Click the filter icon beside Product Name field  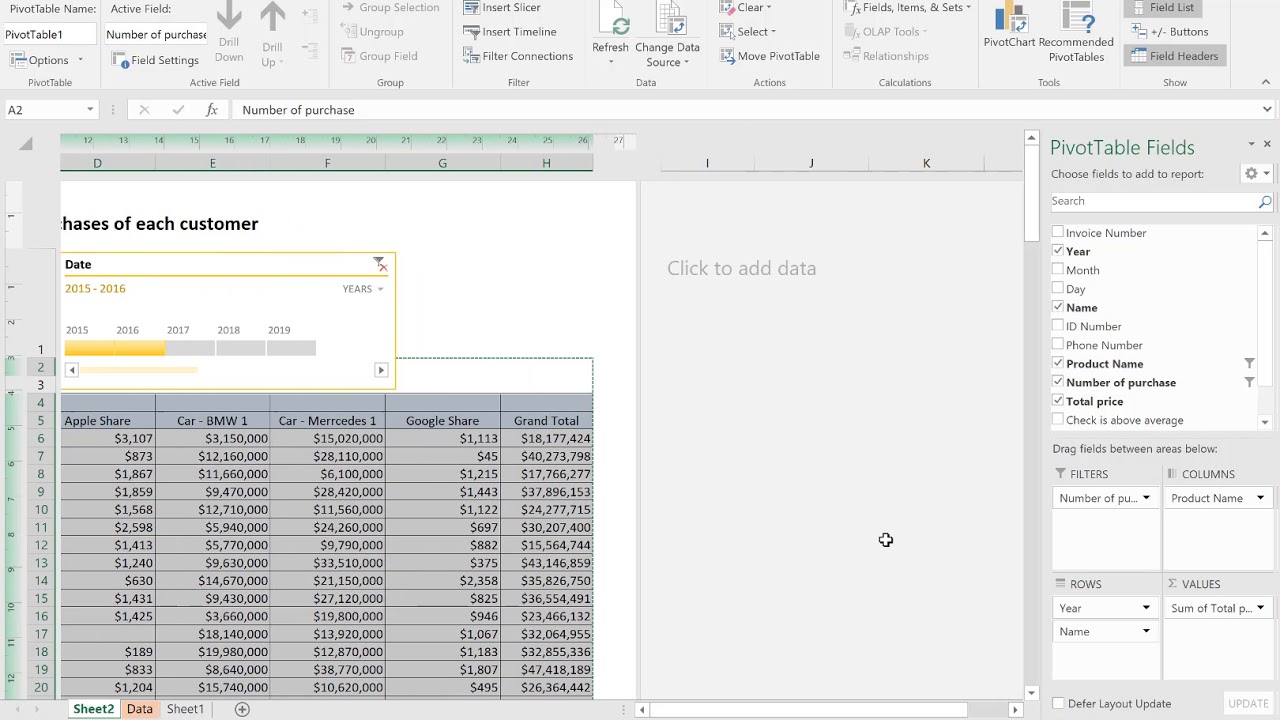pyautogui.click(x=1249, y=363)
